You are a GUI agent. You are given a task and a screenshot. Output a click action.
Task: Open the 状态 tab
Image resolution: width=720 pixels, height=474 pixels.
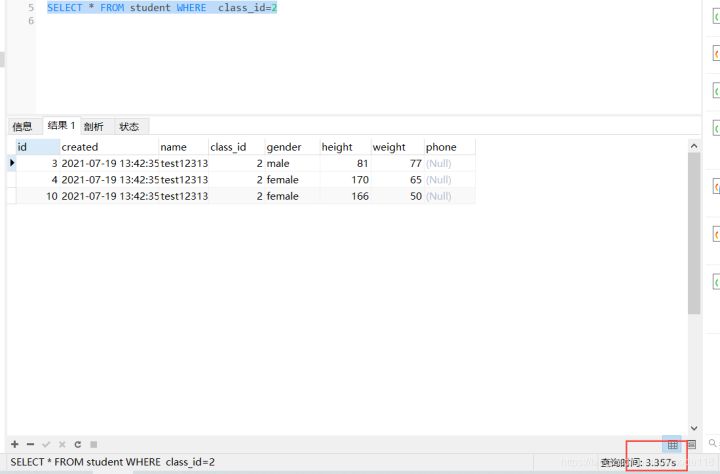tap(129, 126)
